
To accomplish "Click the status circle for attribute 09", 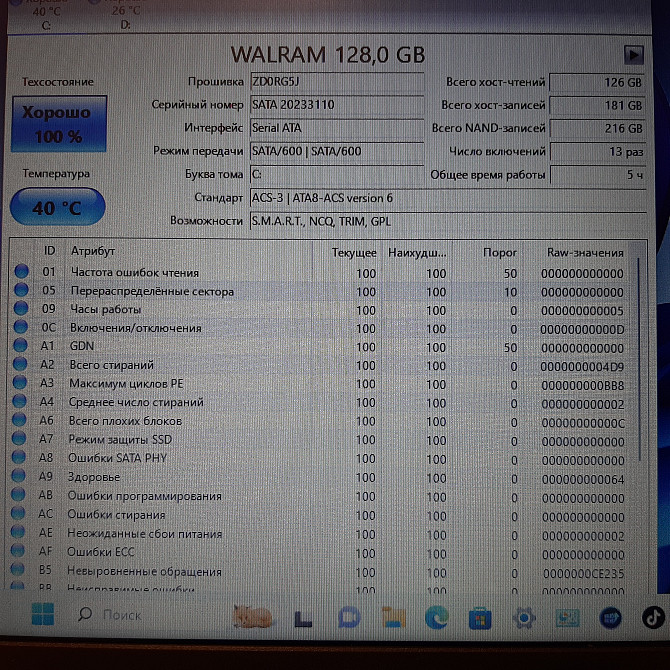I will coord(21,308).
